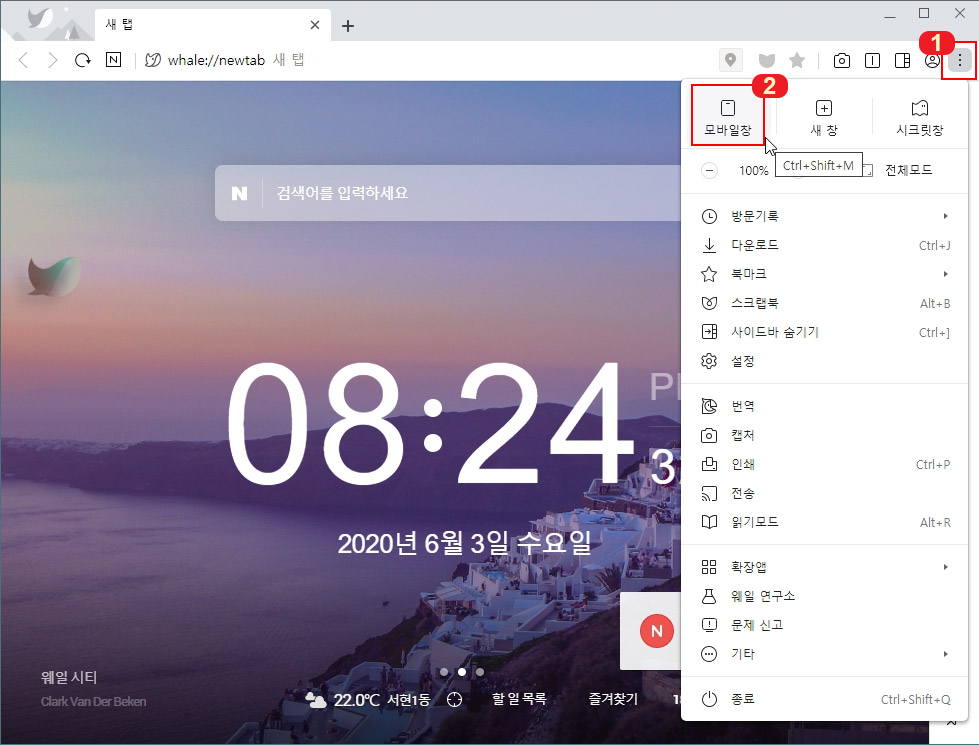Expand the 기타 submenu

point(825,654)
